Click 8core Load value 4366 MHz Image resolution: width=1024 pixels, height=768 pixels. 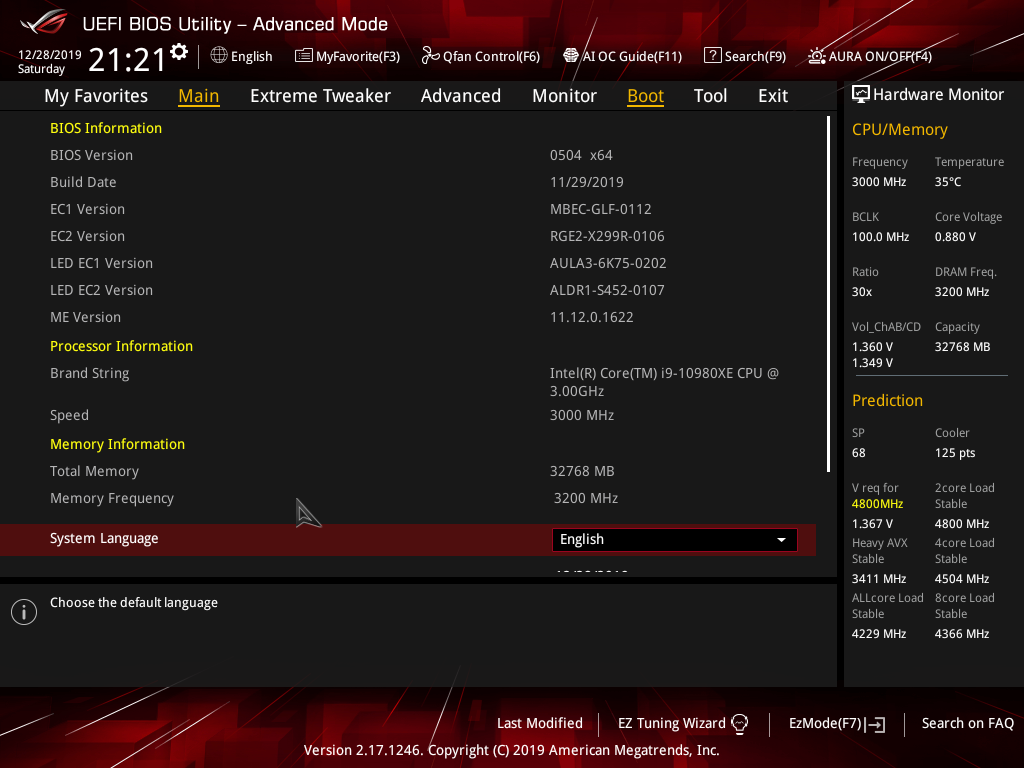click(961, 634)
